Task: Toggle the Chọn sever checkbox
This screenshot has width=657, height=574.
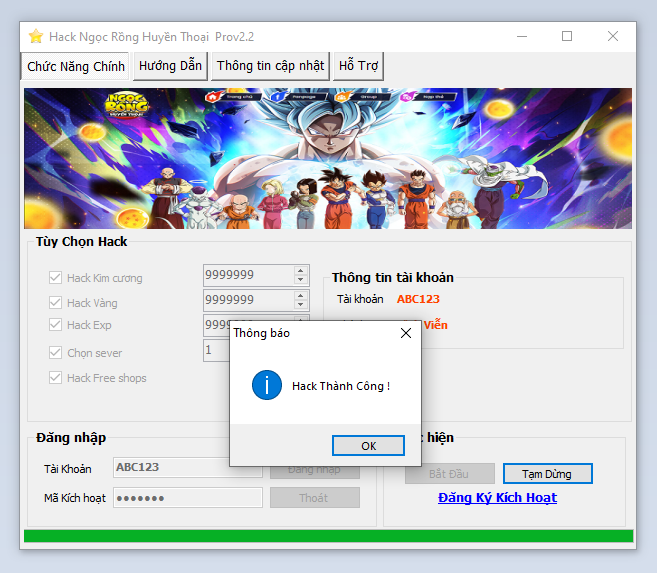Action: pyautogui.click(x=55, y=353)
